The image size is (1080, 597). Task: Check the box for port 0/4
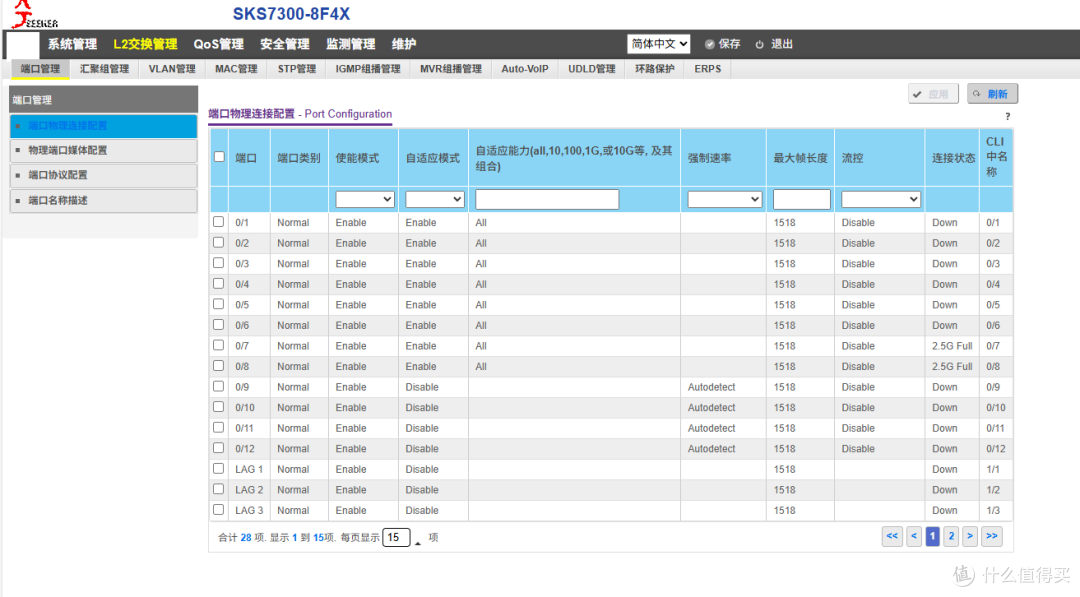[218, 284]
